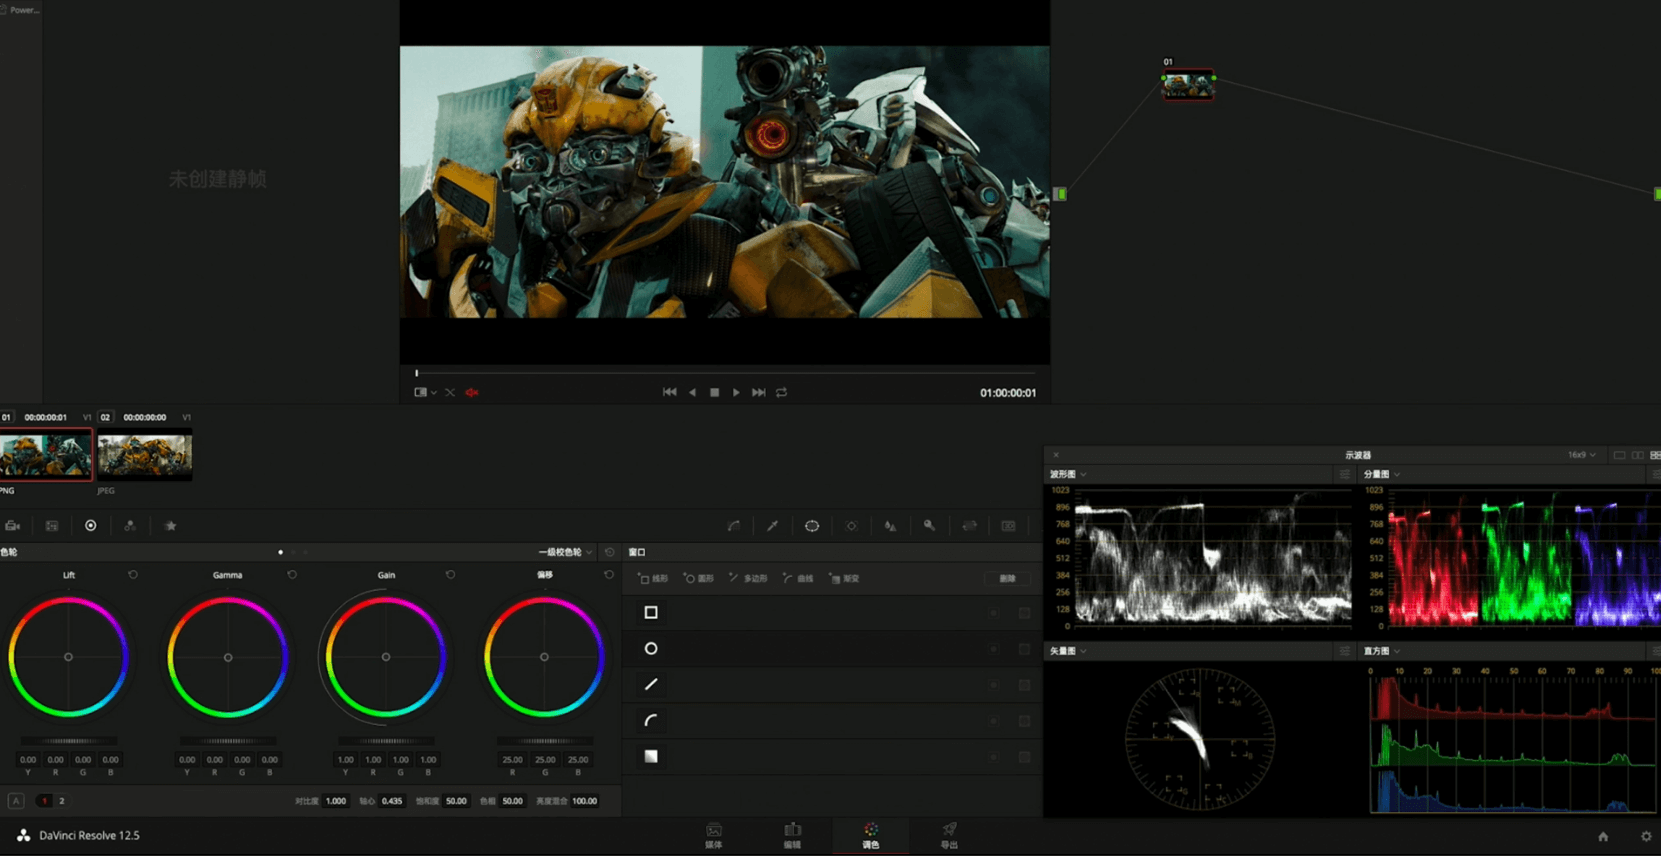Open the Sizing palette

click(x=969, y=526)
